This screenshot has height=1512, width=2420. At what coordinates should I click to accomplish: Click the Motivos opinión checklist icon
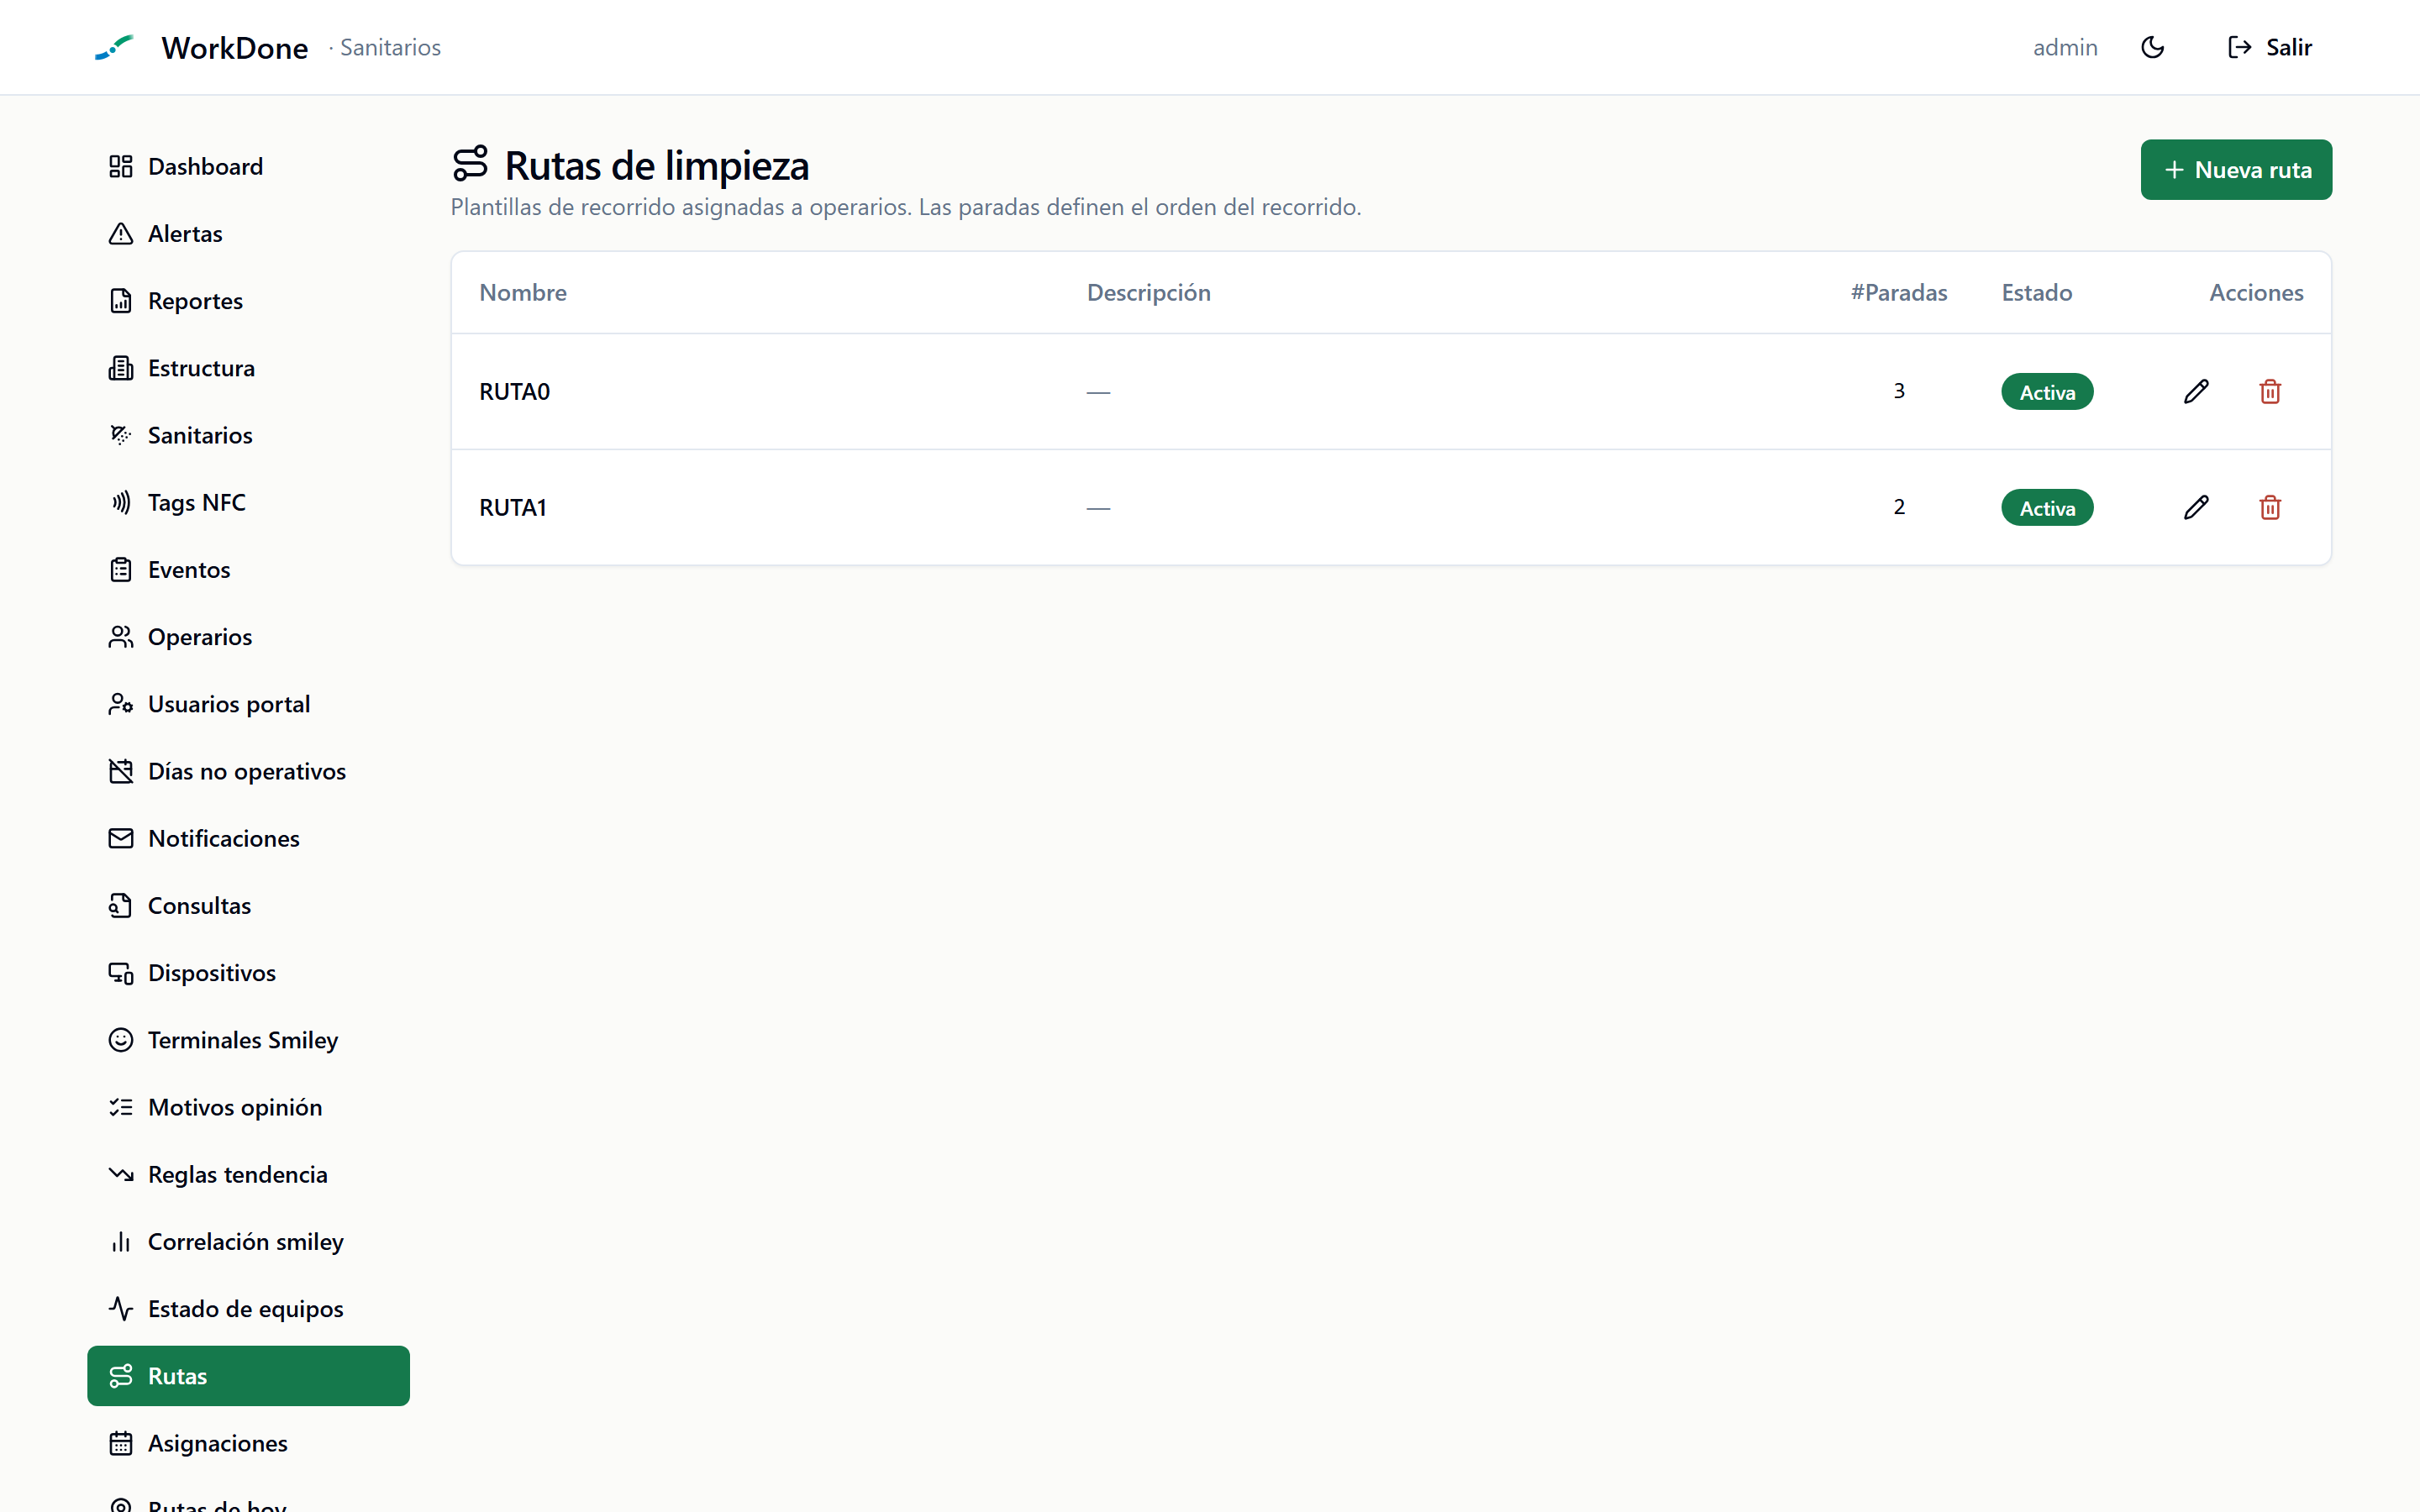pos(121,1107)
